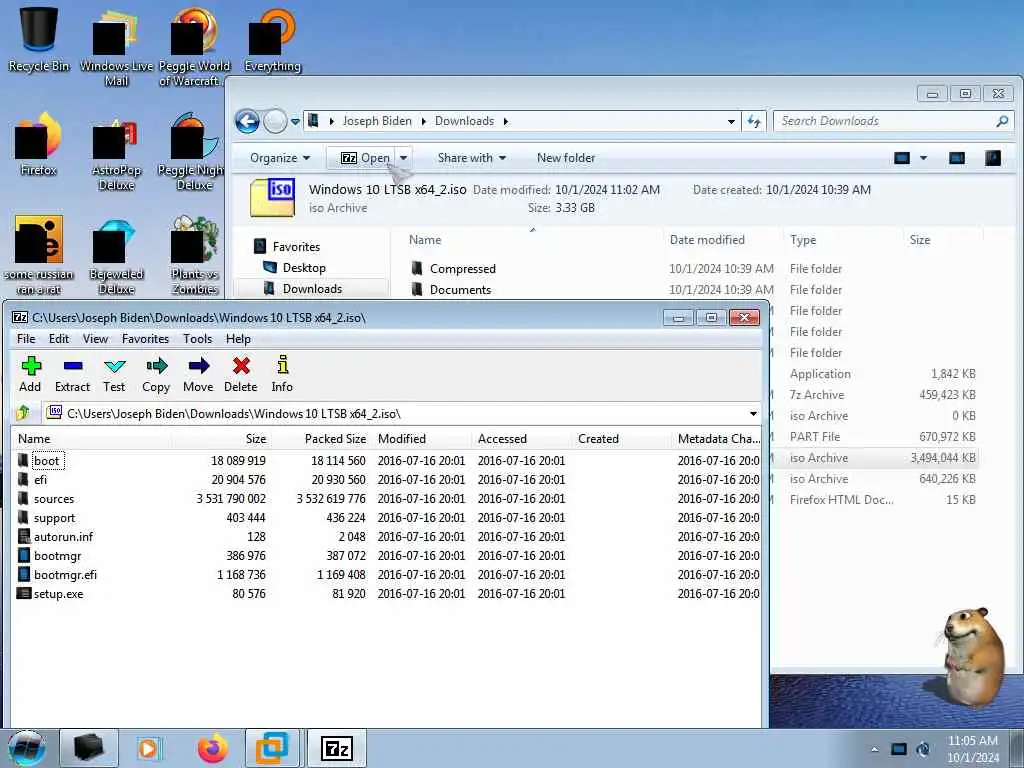Expand the view options dropdown arrow
This screenshot has height=768, width=1024.
[x=923, y=158]
